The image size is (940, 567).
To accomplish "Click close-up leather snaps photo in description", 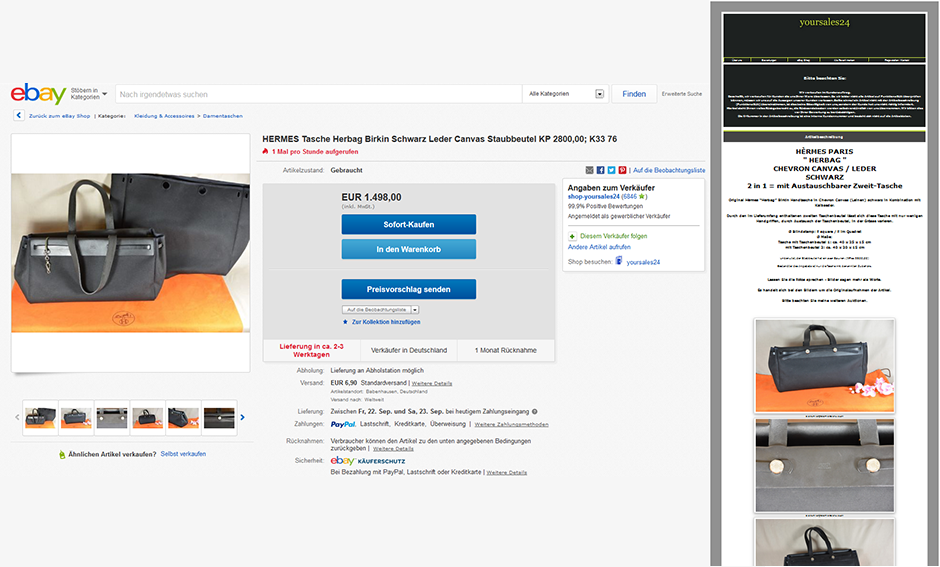I will point(824,466).
